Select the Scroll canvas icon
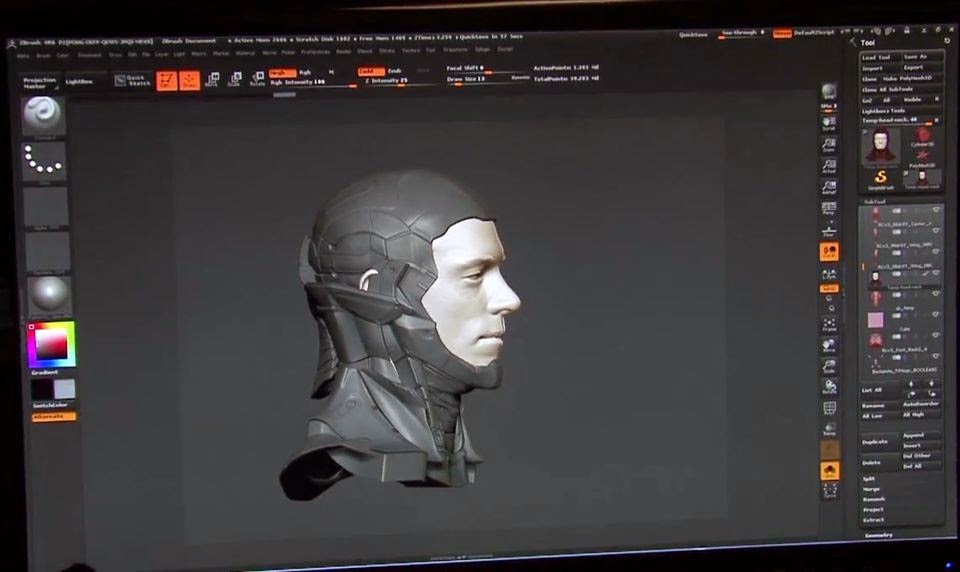960x572 pixels. (828, 124)
